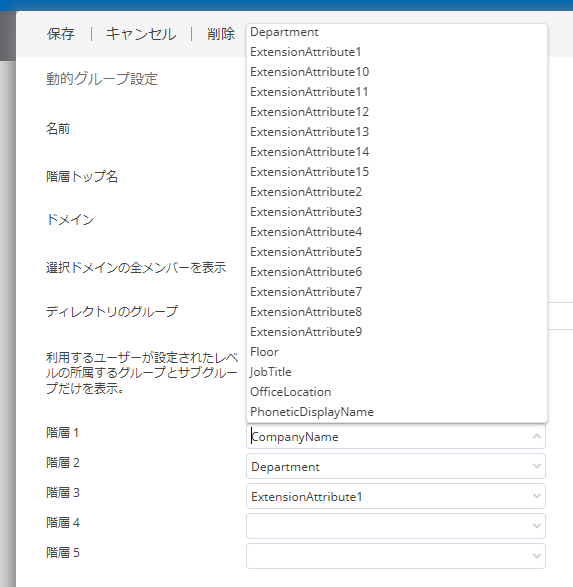573x587 pixels.
Task: Choose ExtensionAttribute10 in the list
Action: point(397,72)
